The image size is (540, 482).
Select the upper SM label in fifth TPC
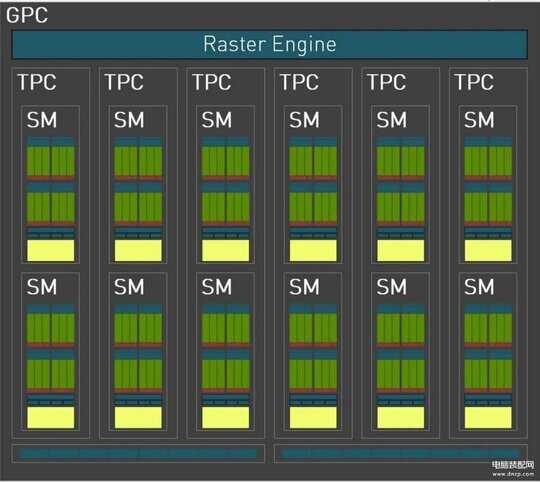[x=392, y=120]
